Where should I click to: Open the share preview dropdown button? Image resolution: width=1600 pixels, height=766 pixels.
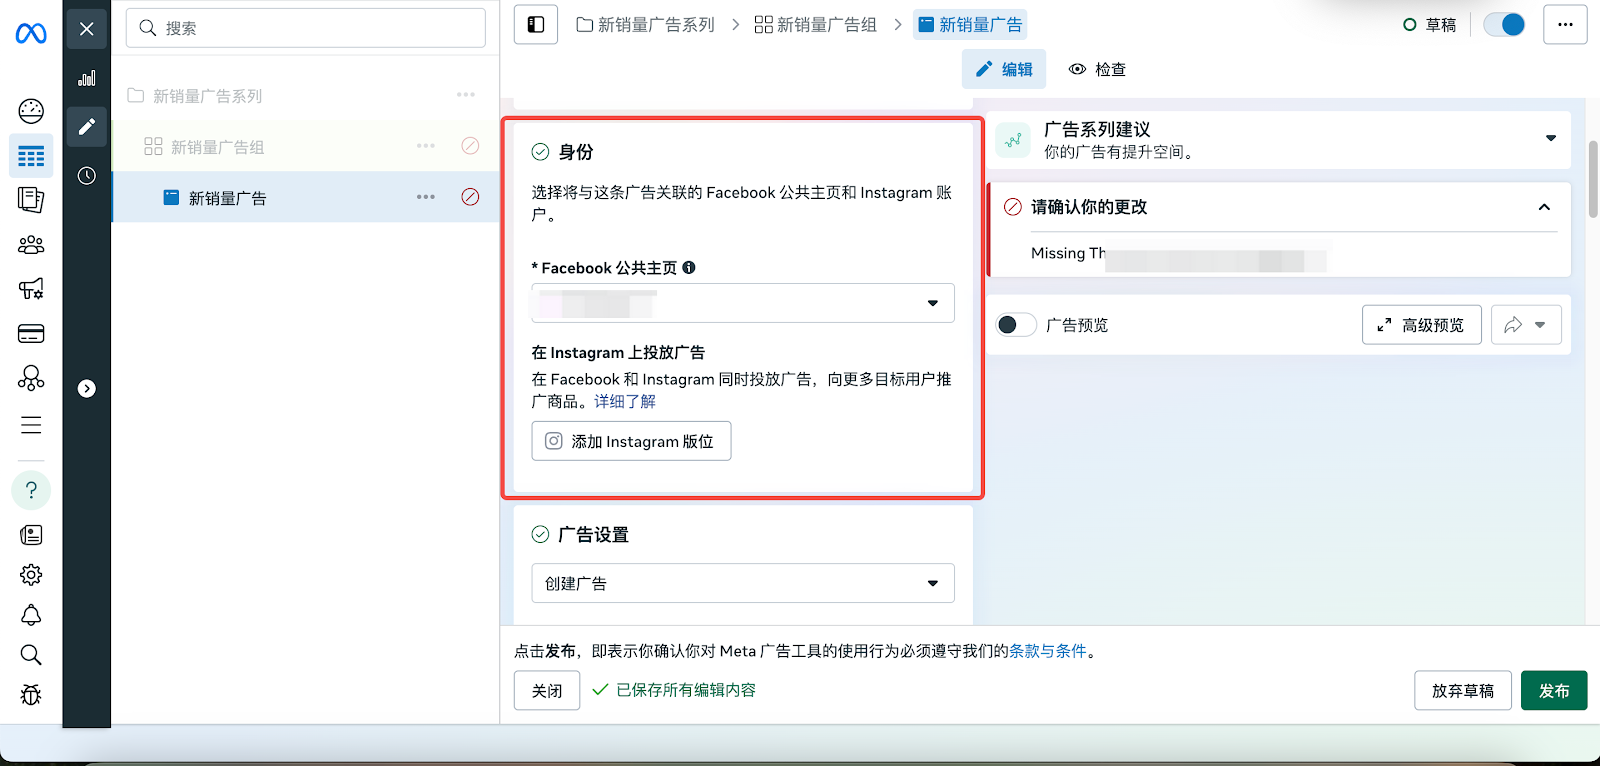coord(1526,325)
